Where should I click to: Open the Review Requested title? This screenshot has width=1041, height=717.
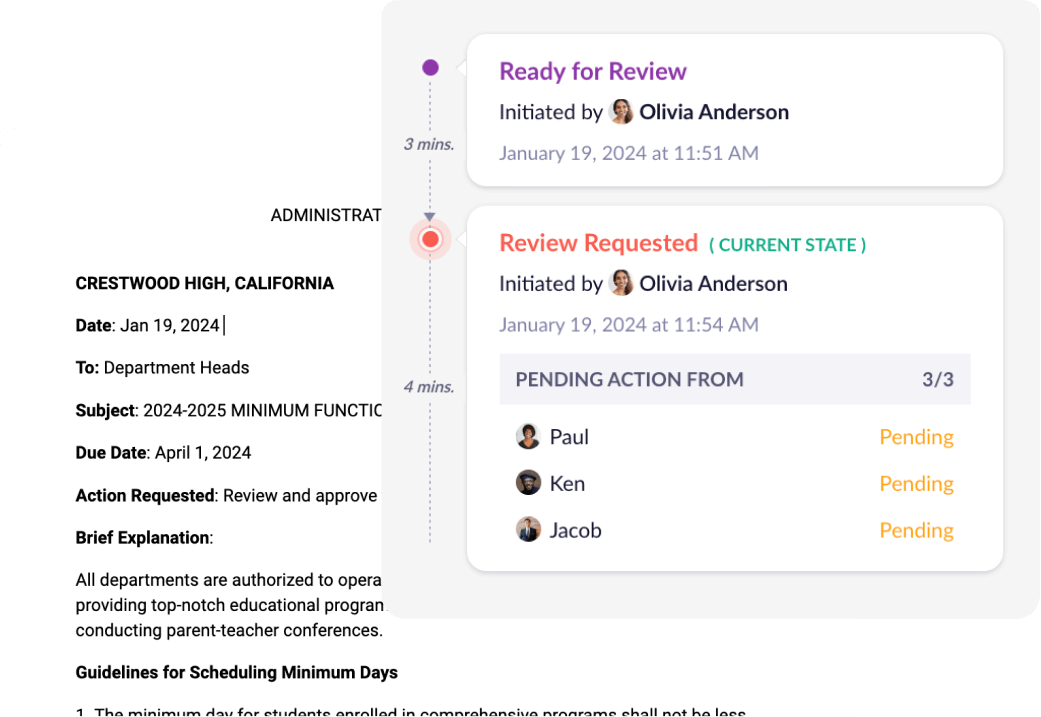[x=598, y=244]
